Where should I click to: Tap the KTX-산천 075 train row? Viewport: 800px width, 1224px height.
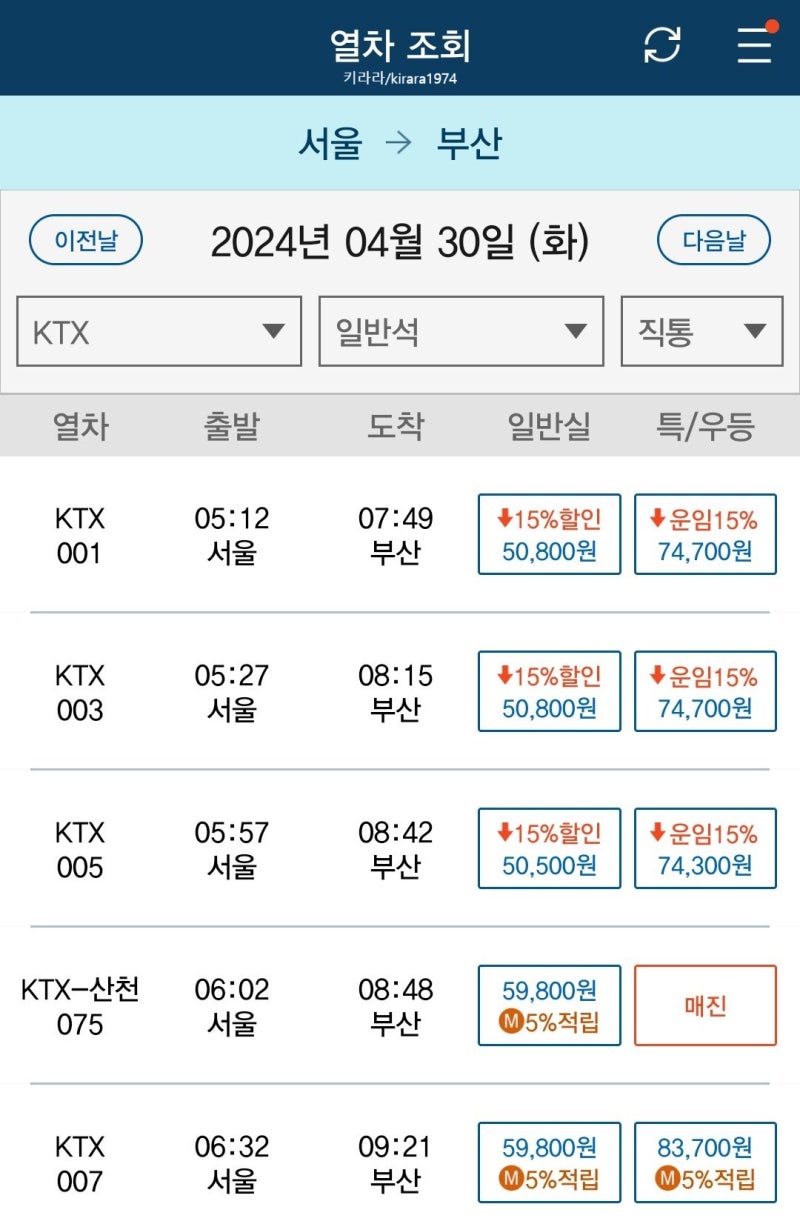click(x=400, y=1005)
